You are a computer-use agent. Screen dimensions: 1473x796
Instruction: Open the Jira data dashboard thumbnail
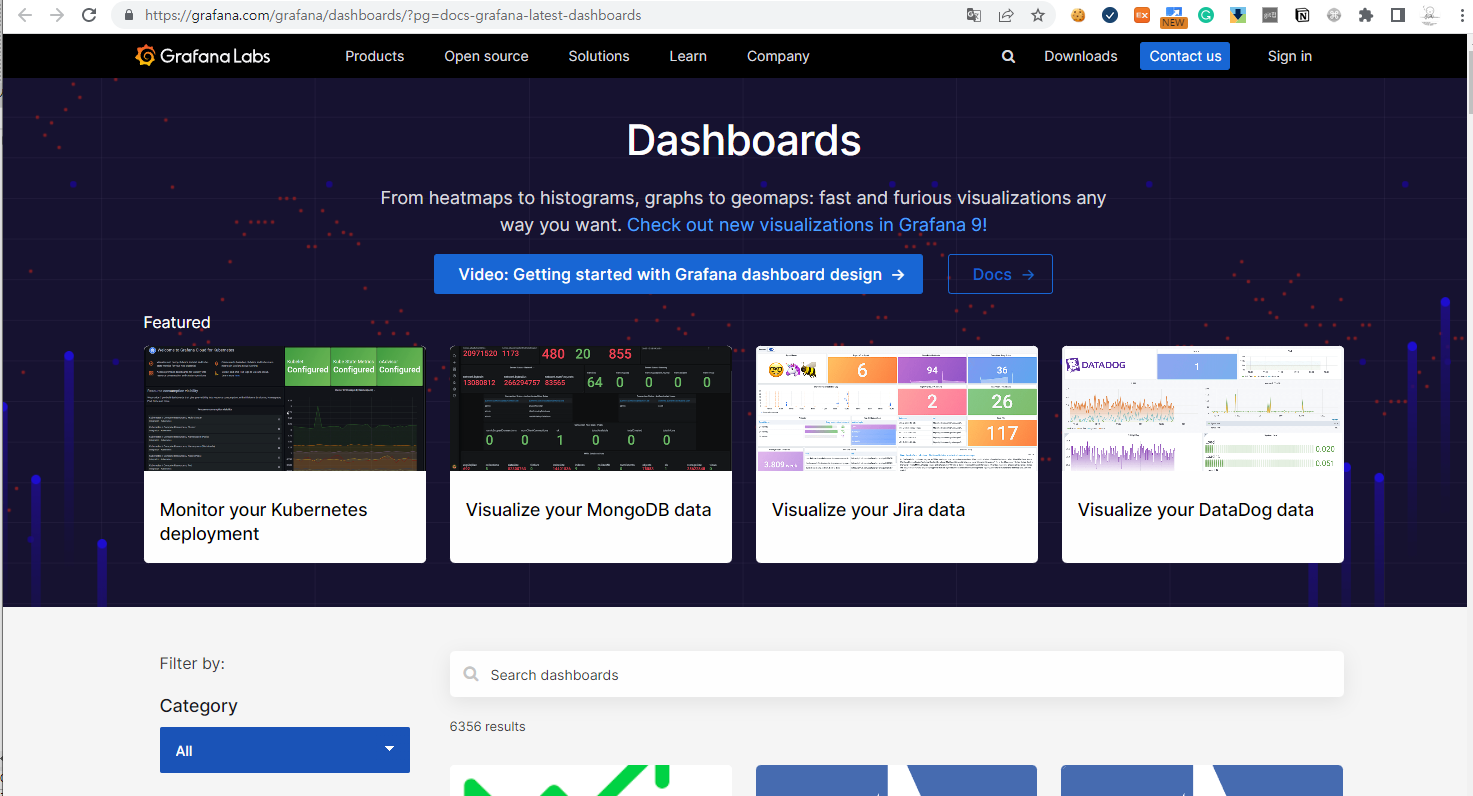point(897,408)
